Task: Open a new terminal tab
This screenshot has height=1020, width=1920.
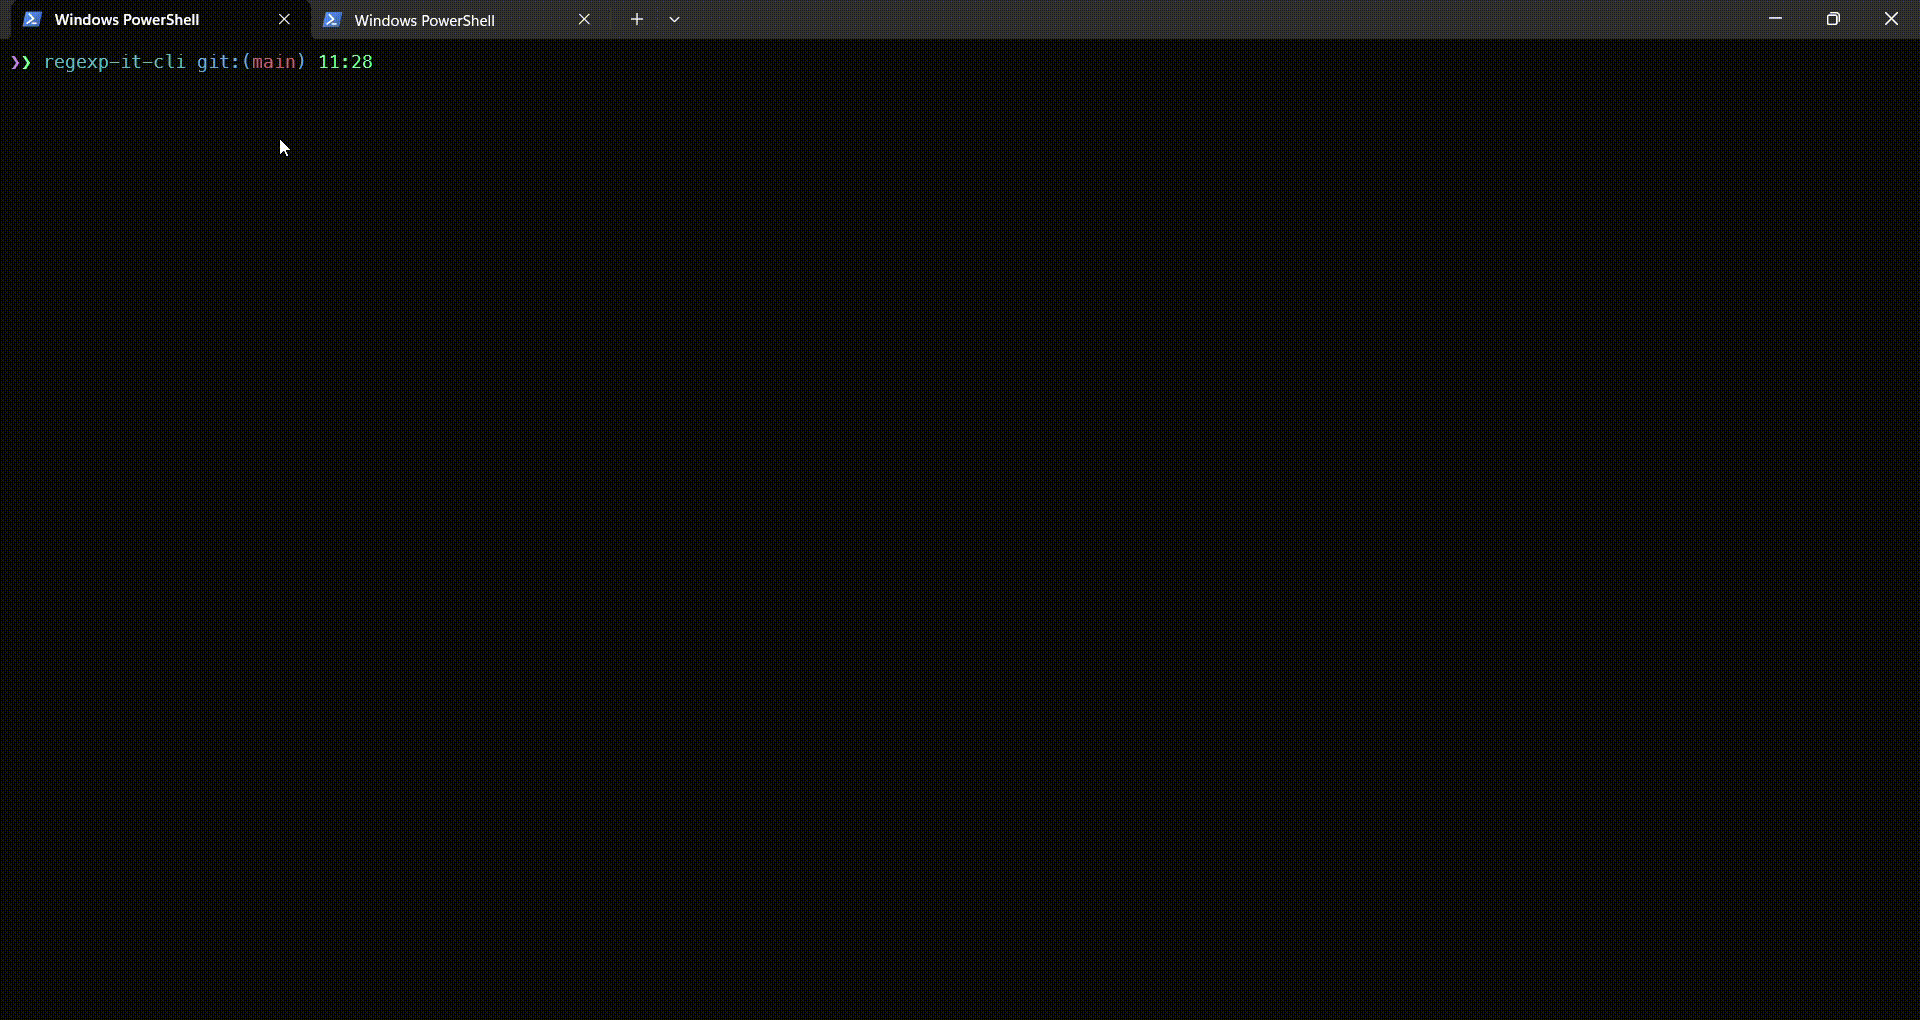Action: coord(637,19)
